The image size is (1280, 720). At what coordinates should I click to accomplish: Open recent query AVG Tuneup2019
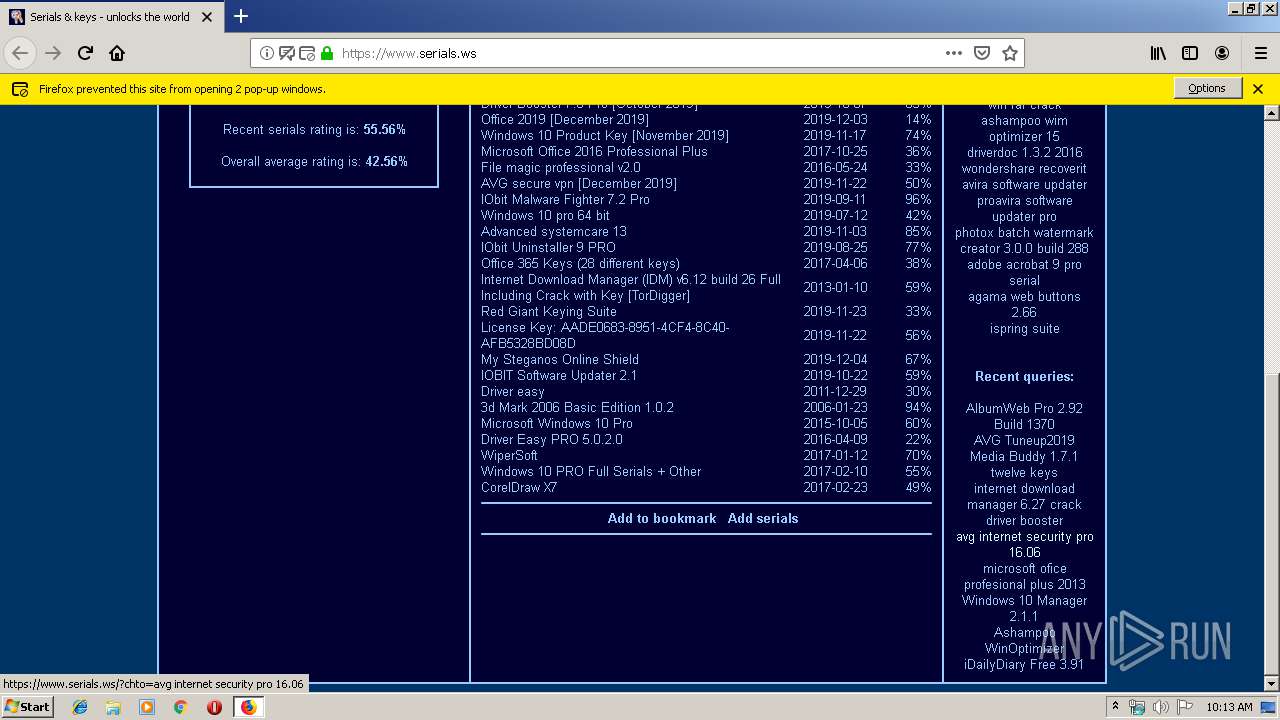pos(1024,440)
